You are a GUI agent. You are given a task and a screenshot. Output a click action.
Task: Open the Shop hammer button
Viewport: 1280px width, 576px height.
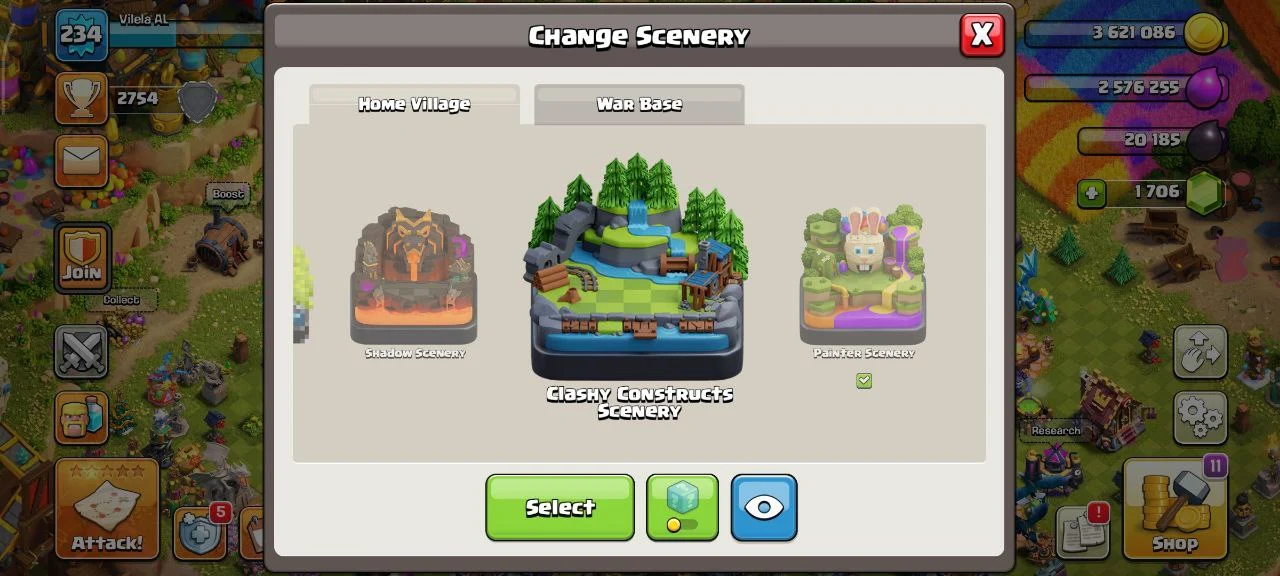[1175, 509]
